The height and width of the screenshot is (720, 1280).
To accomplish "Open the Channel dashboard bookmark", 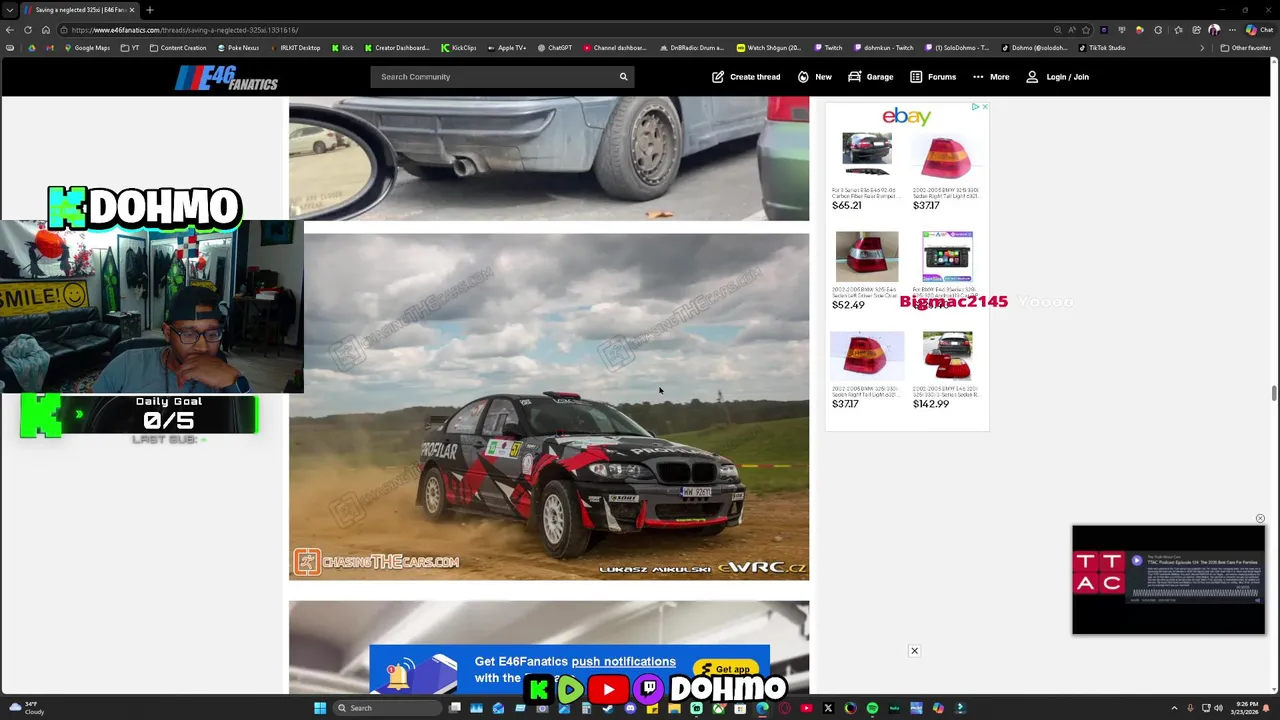I will 614,48.
